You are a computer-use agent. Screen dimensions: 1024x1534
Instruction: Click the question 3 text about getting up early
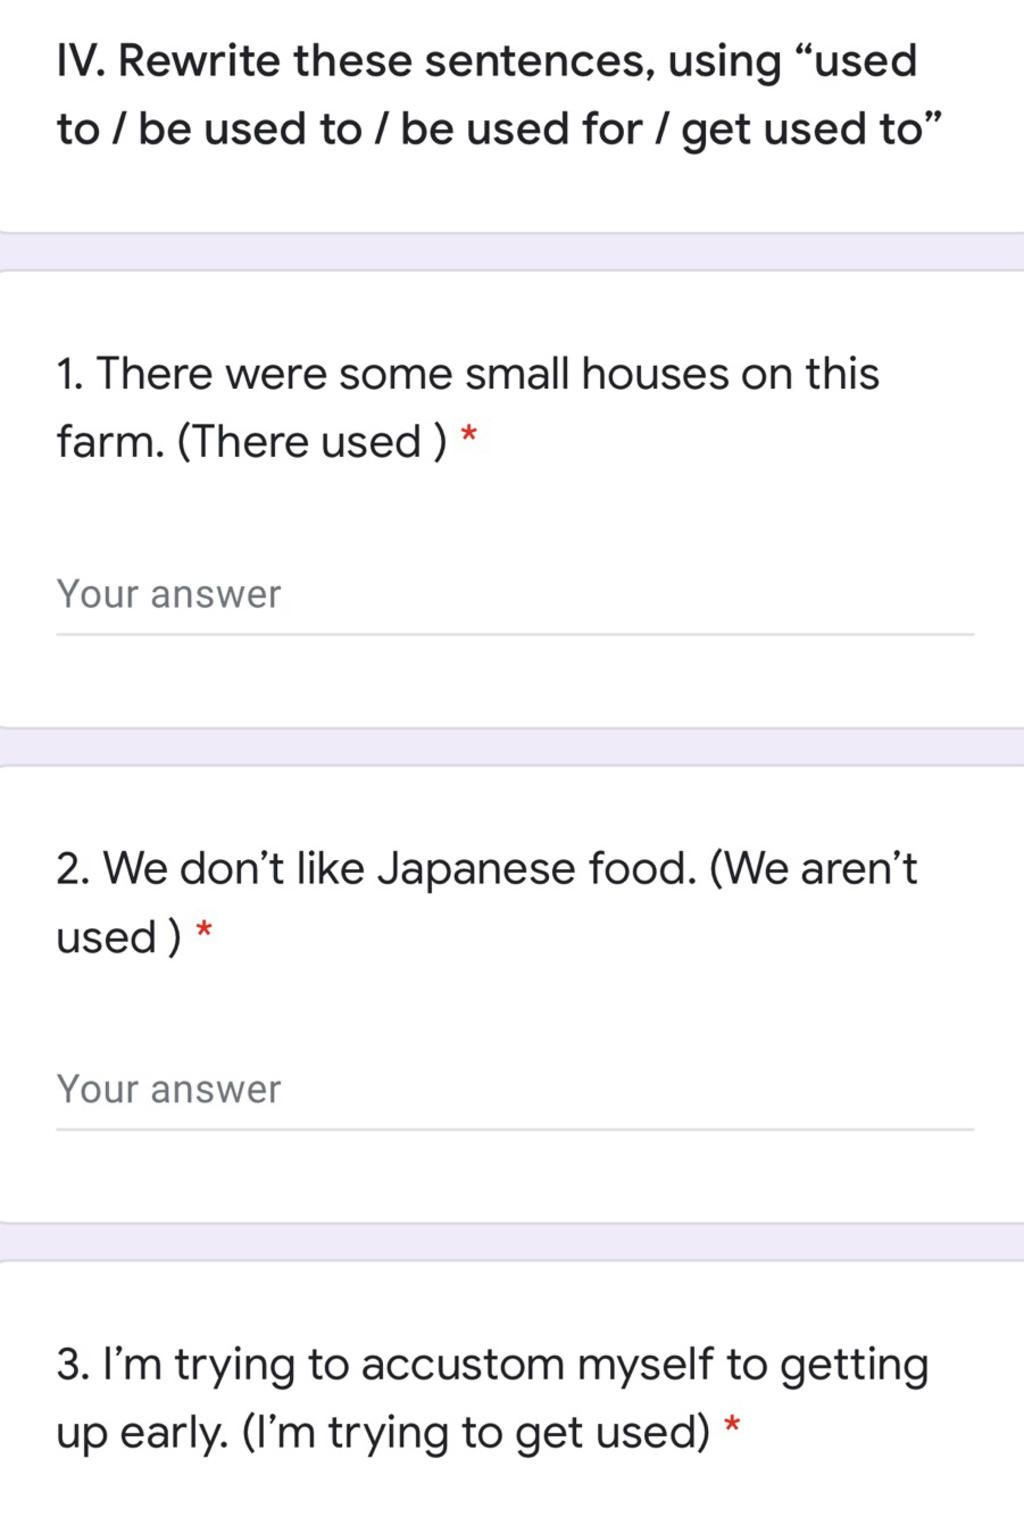[x=492, y=1366]
